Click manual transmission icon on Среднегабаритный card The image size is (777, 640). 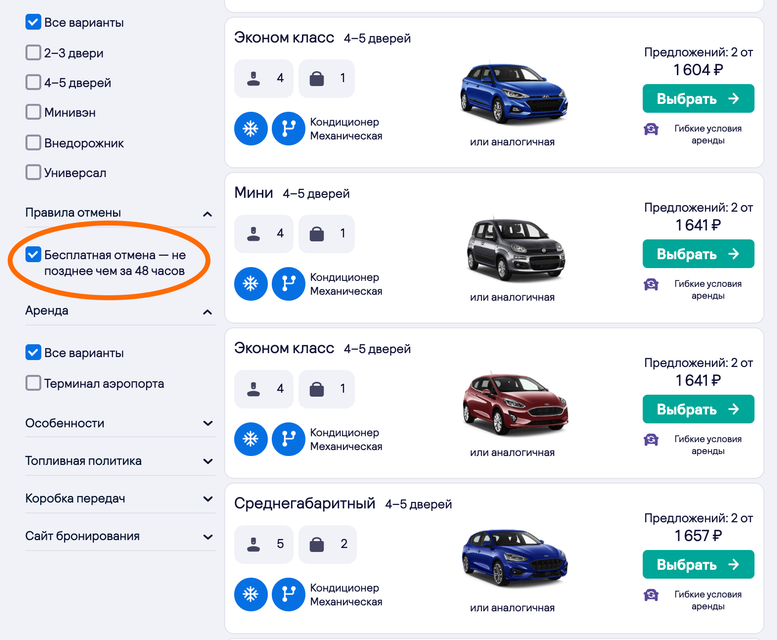[x=288, y=594]
